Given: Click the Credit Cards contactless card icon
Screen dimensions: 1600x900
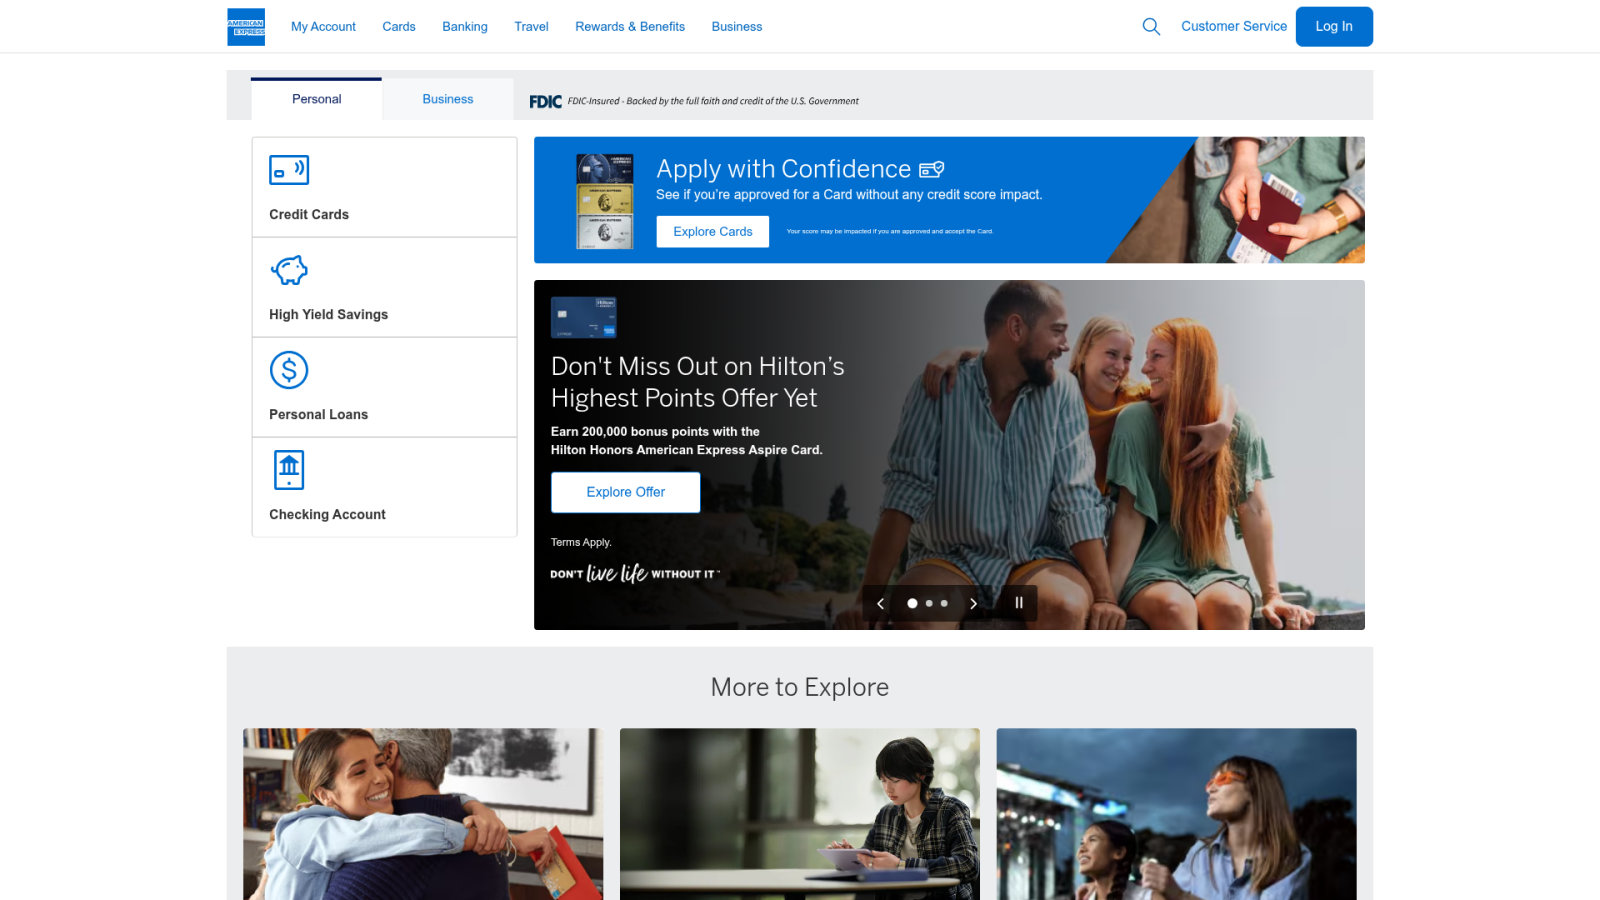Looking at the screenshot, I should coord(289,170).
